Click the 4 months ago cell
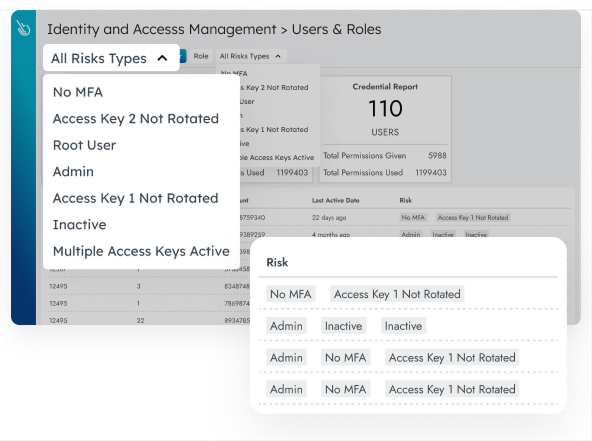The height and width of the screenshot is (441, 592). point(331,234)
